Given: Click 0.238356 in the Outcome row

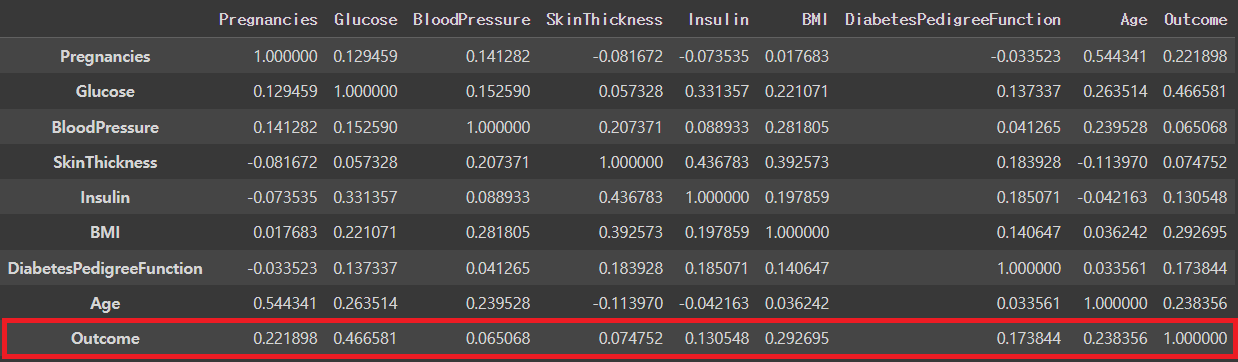Looking at the screenshot, I should pos(1116,339).
